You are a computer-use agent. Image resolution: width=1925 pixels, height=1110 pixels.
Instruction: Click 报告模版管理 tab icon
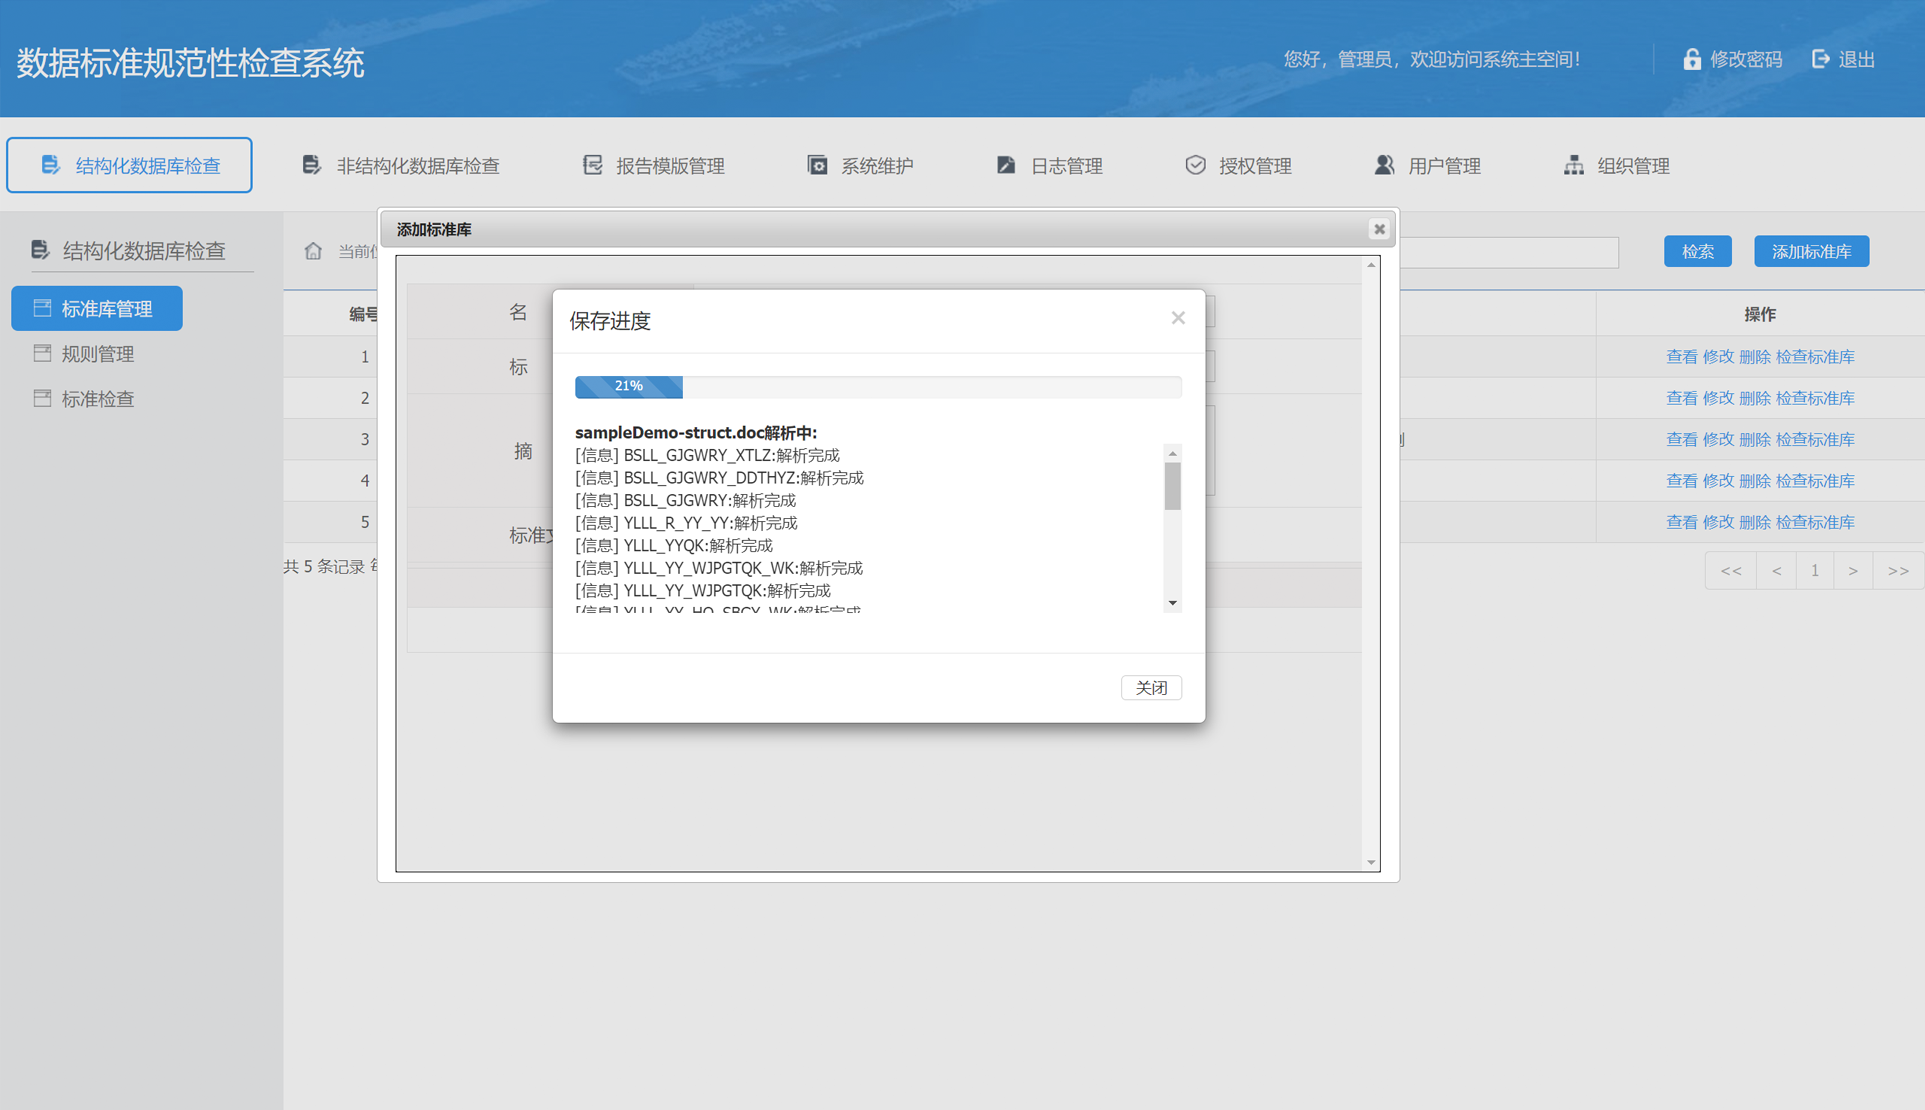pyautogui.click(x=593, y=165)
